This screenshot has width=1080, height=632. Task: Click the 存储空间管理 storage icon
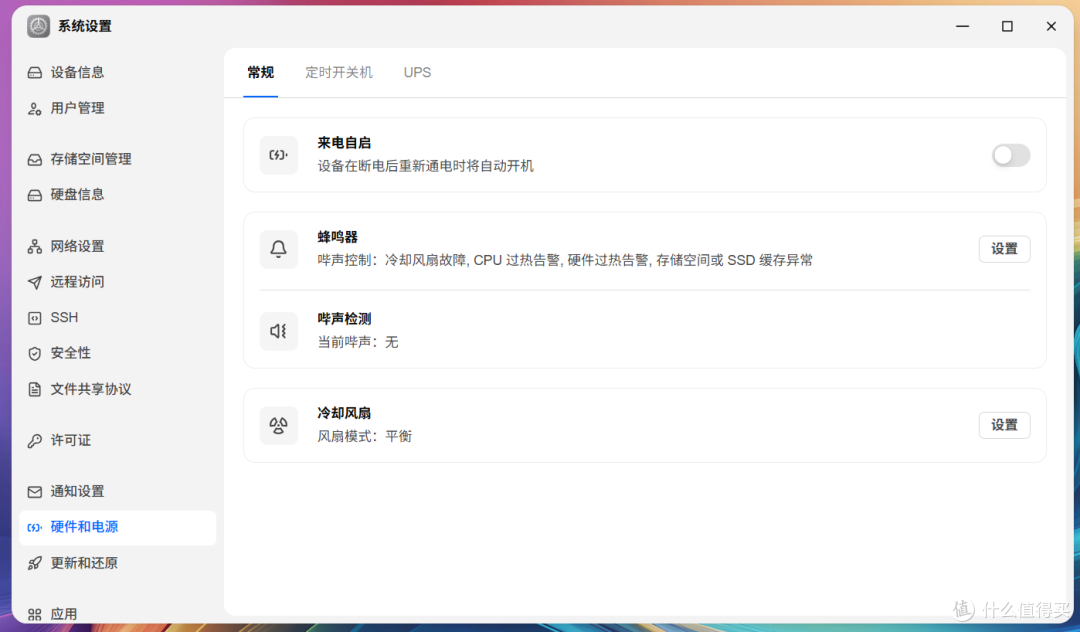[x=34, y=160]
